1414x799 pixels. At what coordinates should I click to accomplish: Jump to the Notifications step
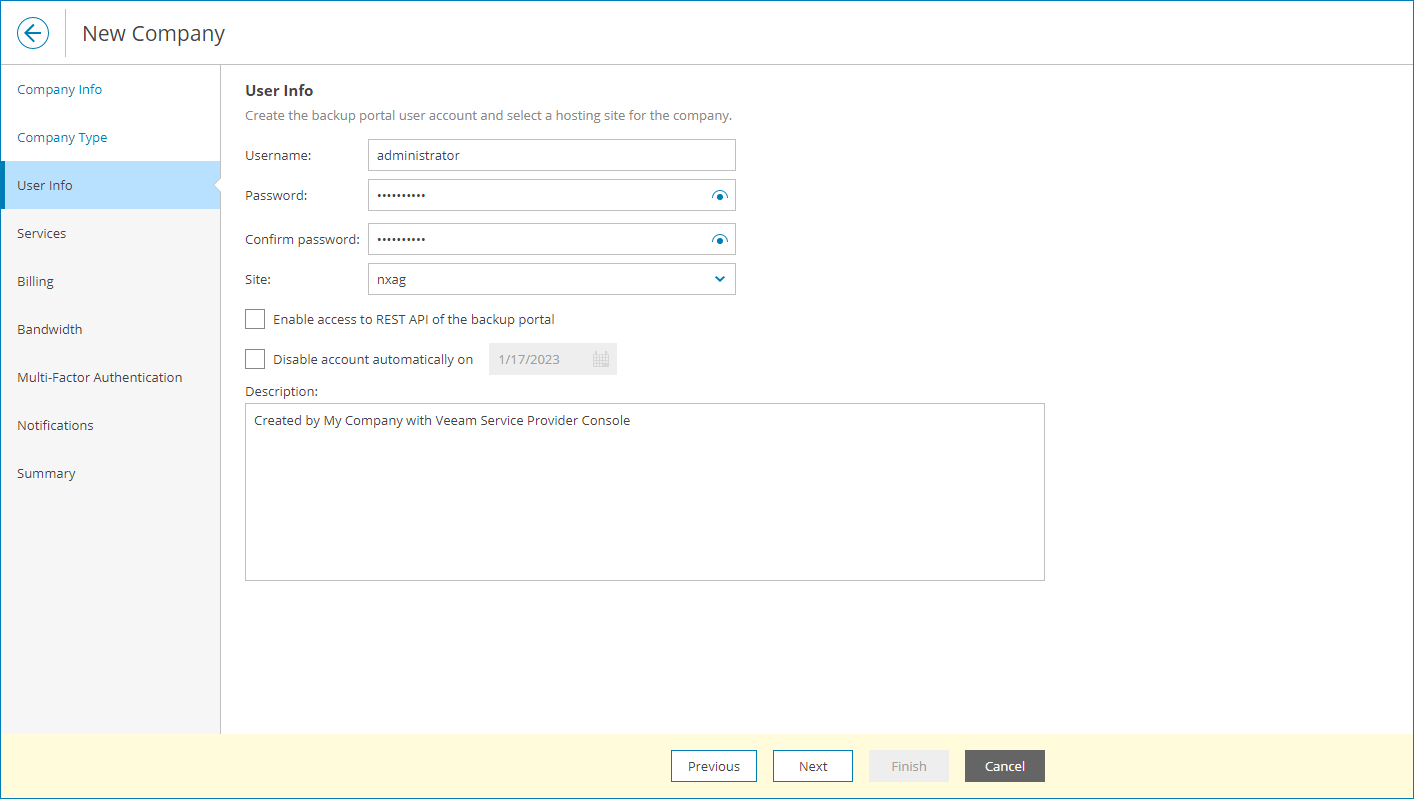click(55, 425)
